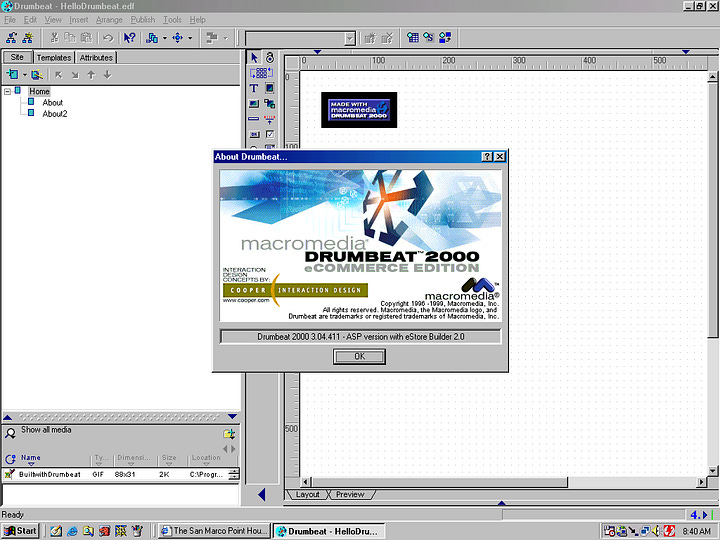Click the site structure icon in main toolbar

(11, 38)
